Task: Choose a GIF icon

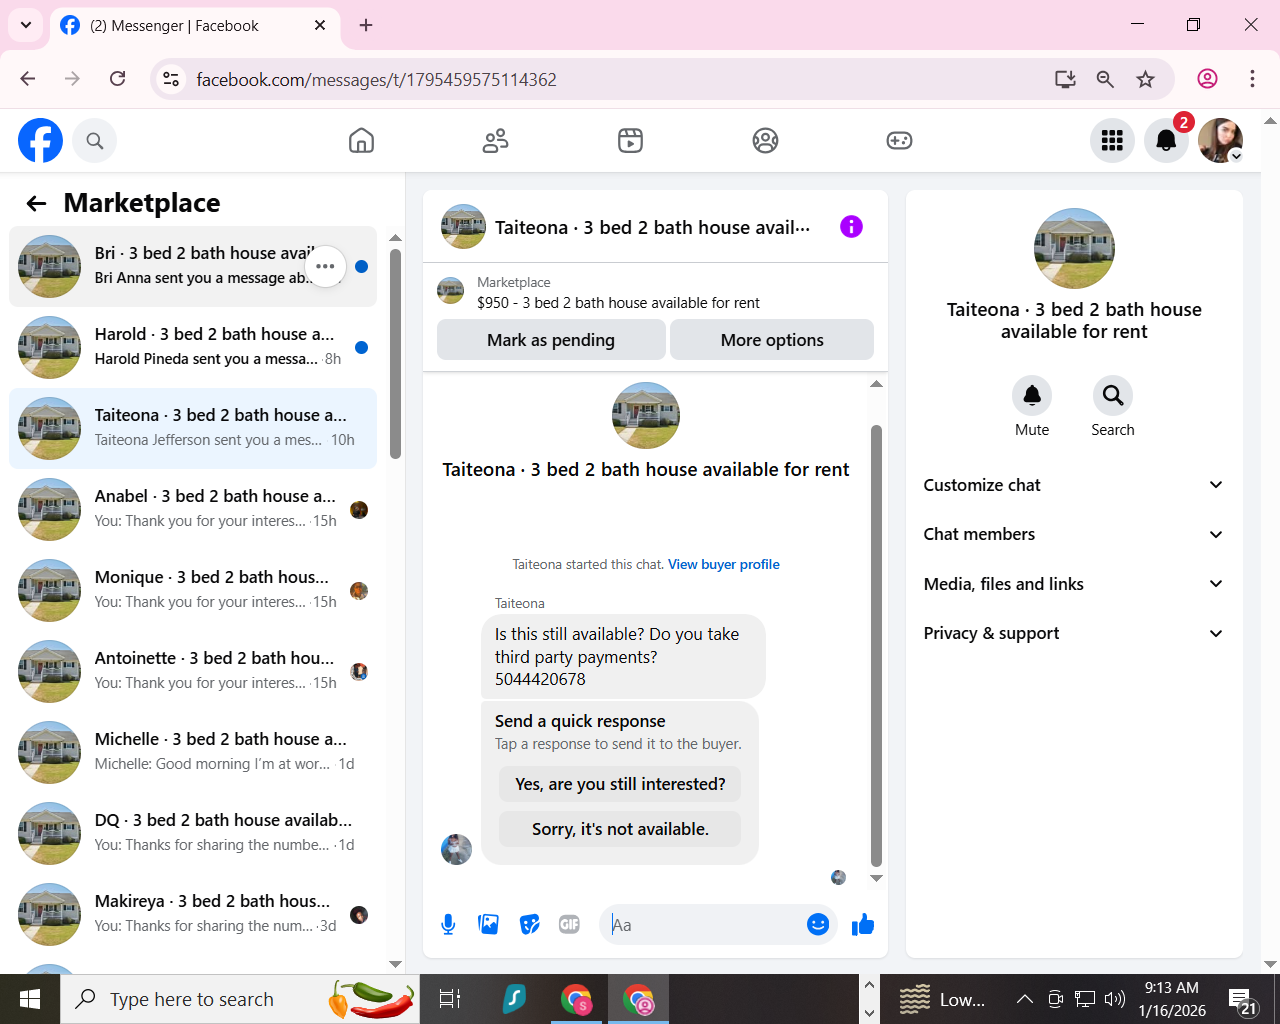Action: (570, 925)
